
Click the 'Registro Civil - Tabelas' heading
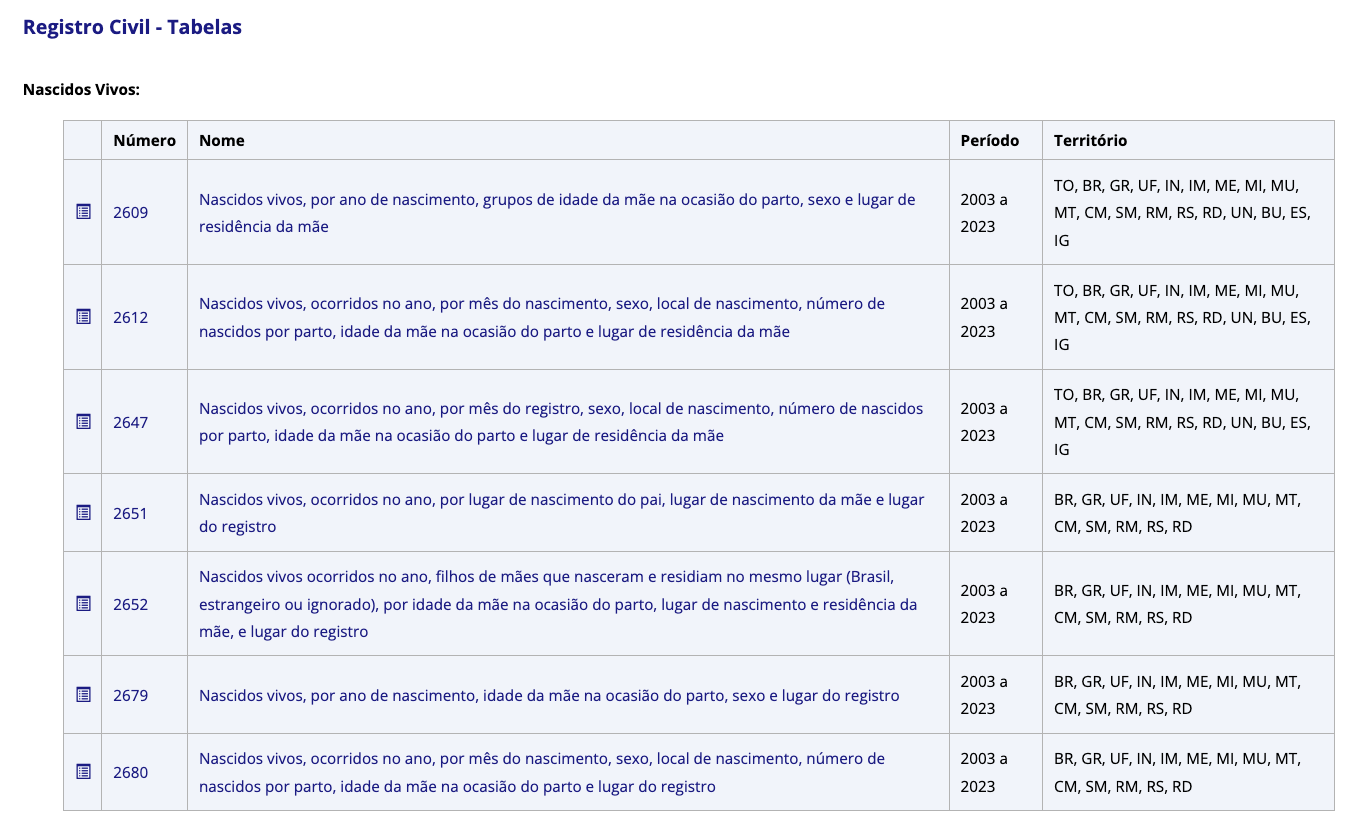[132, 27]
